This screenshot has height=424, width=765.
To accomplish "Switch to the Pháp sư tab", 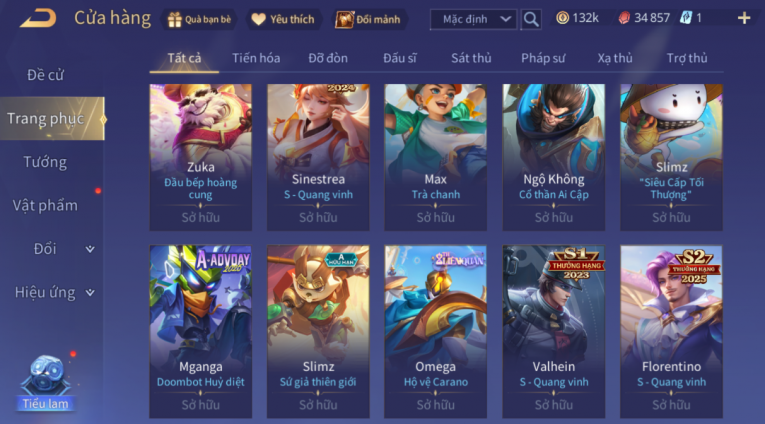I will point(543,58).
